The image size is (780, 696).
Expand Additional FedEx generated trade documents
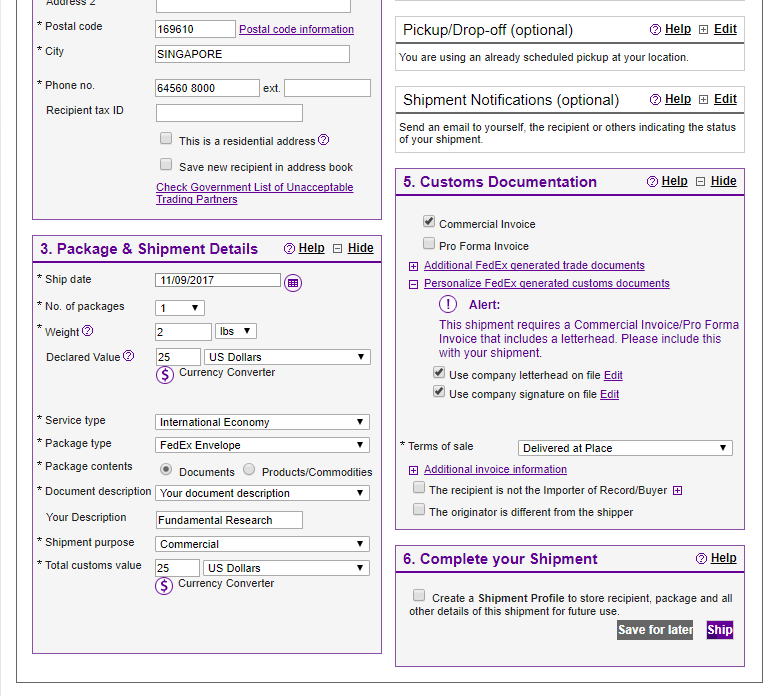(413, 266)
